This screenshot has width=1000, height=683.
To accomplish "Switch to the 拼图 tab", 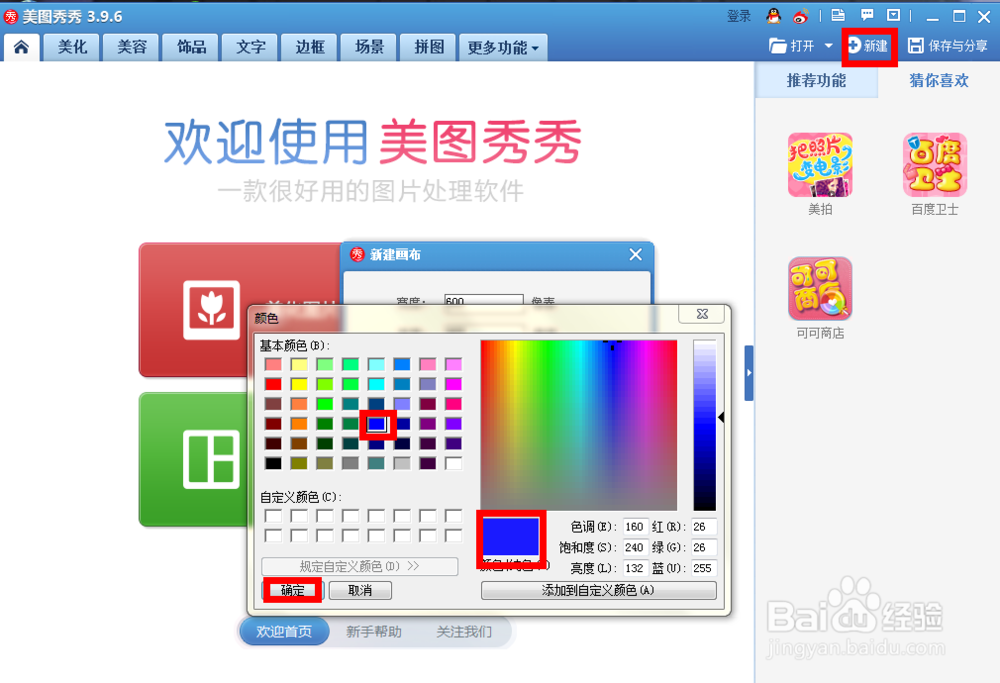I will click(x=429, y=47).
